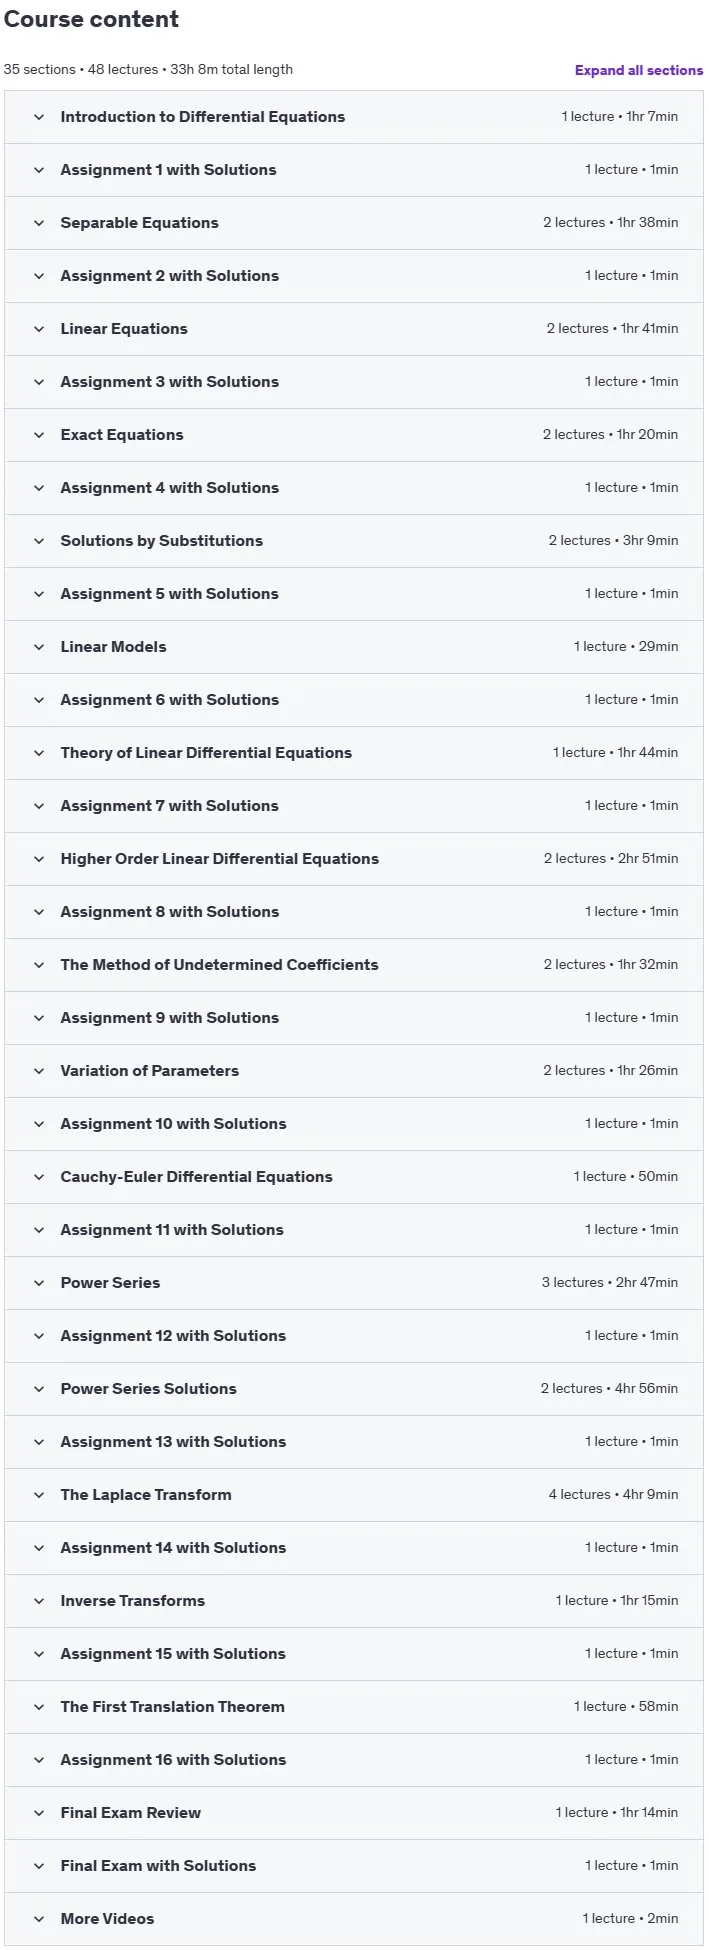
Task: Expand chevron beside Power Series Solutions
Action: pyautogui.click(x=39, y=1389)
